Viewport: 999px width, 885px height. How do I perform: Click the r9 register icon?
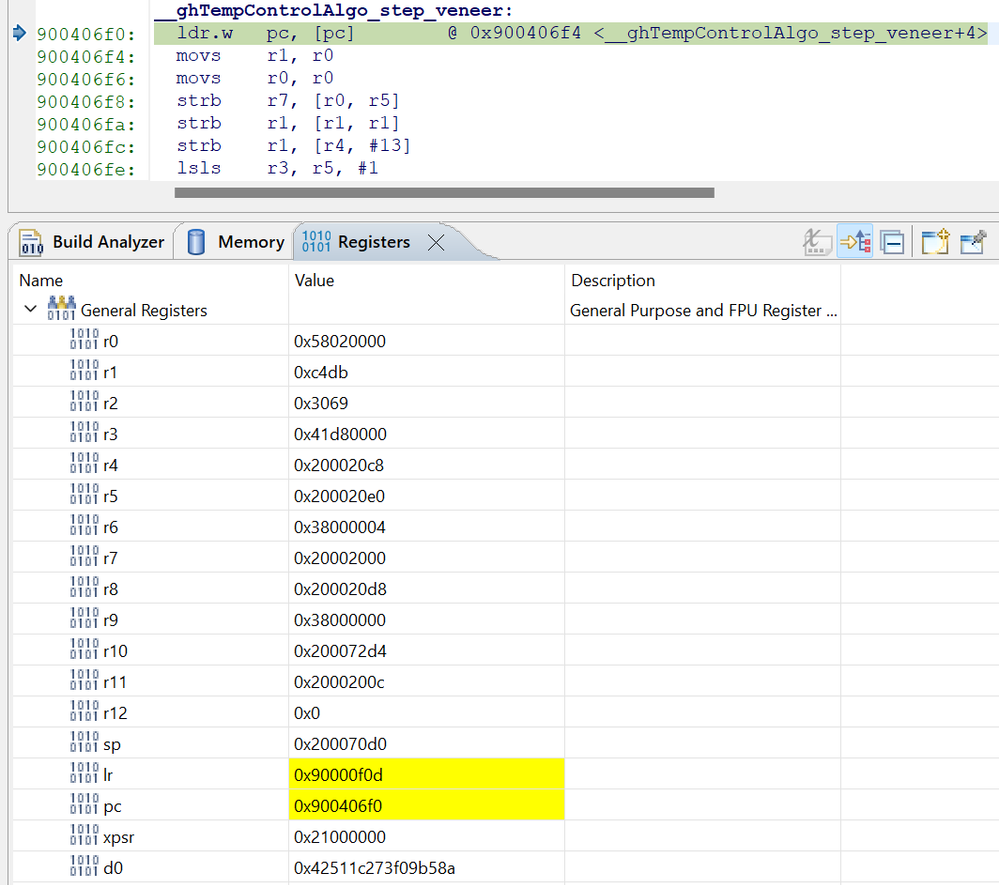(84, 619)
